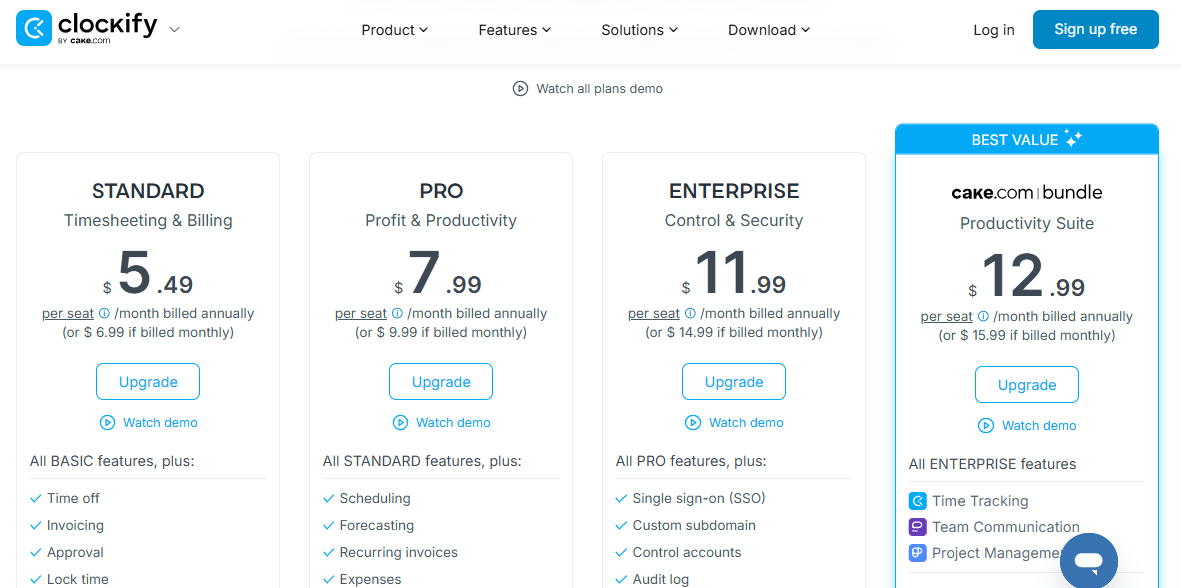Open the chat support bubble
This screenshot has width=1181, height=588.
(1088, 560)
